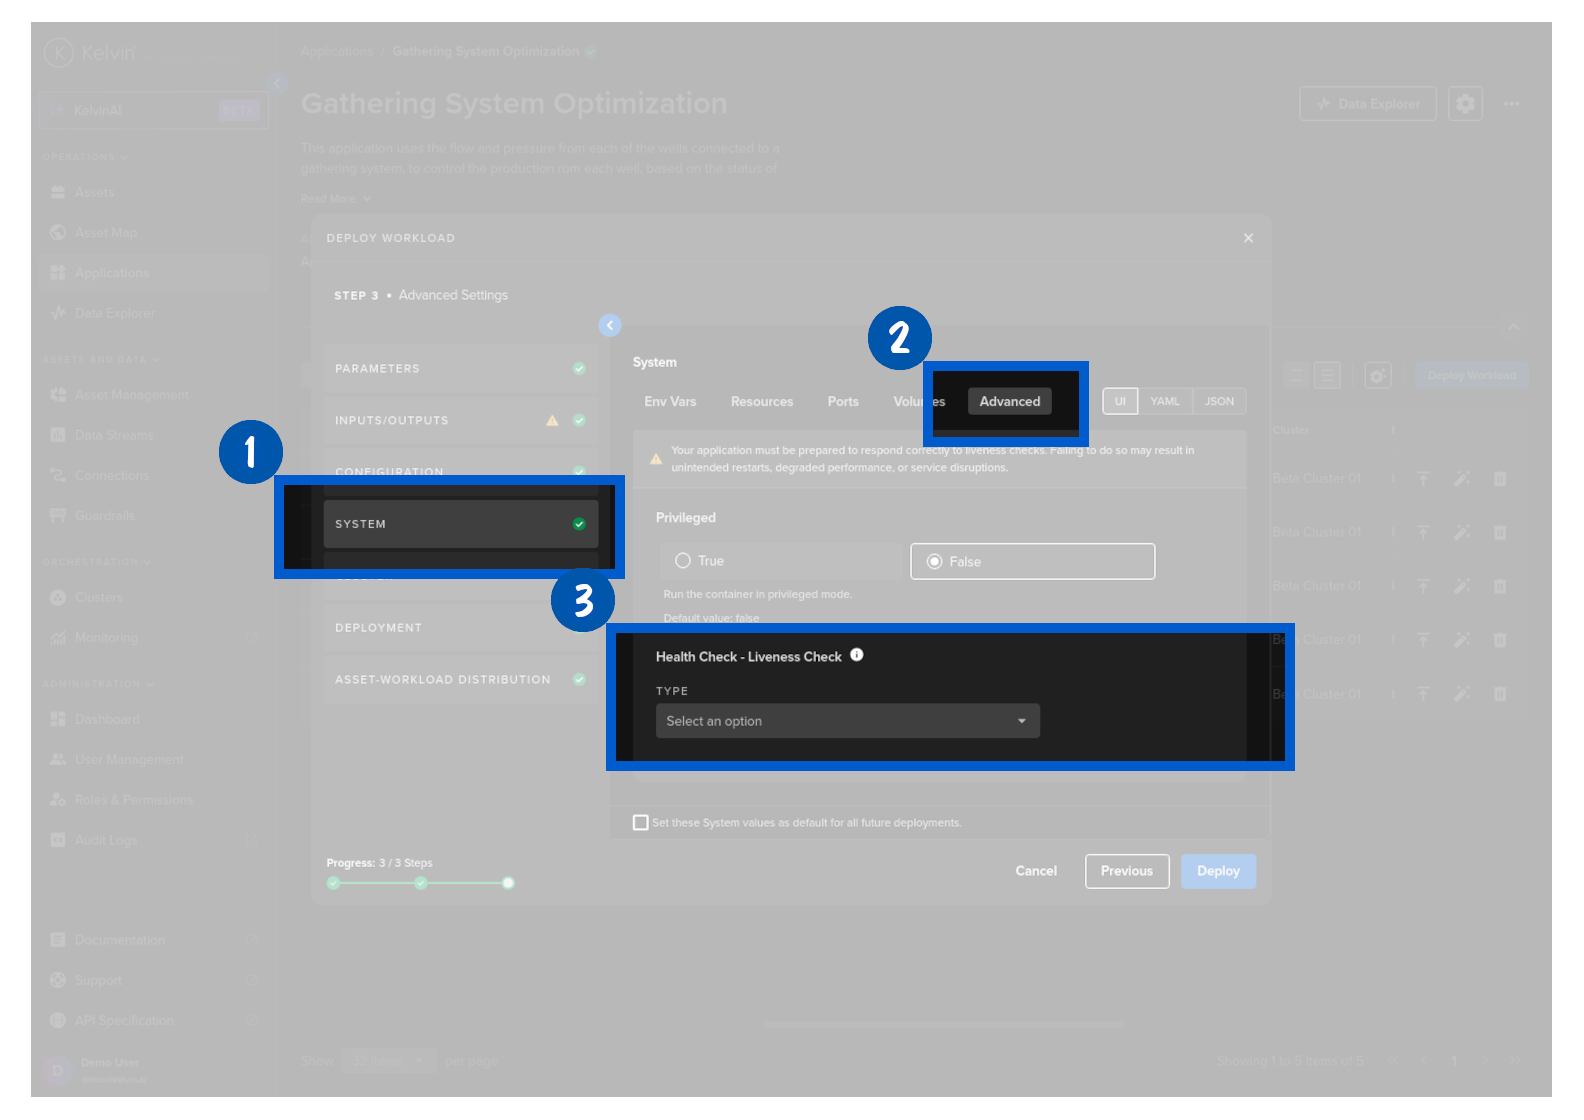Select the True privileged radio option
Image resolution: width=1584 pixels, height=1120 pixels.
(x=683, y=561)
